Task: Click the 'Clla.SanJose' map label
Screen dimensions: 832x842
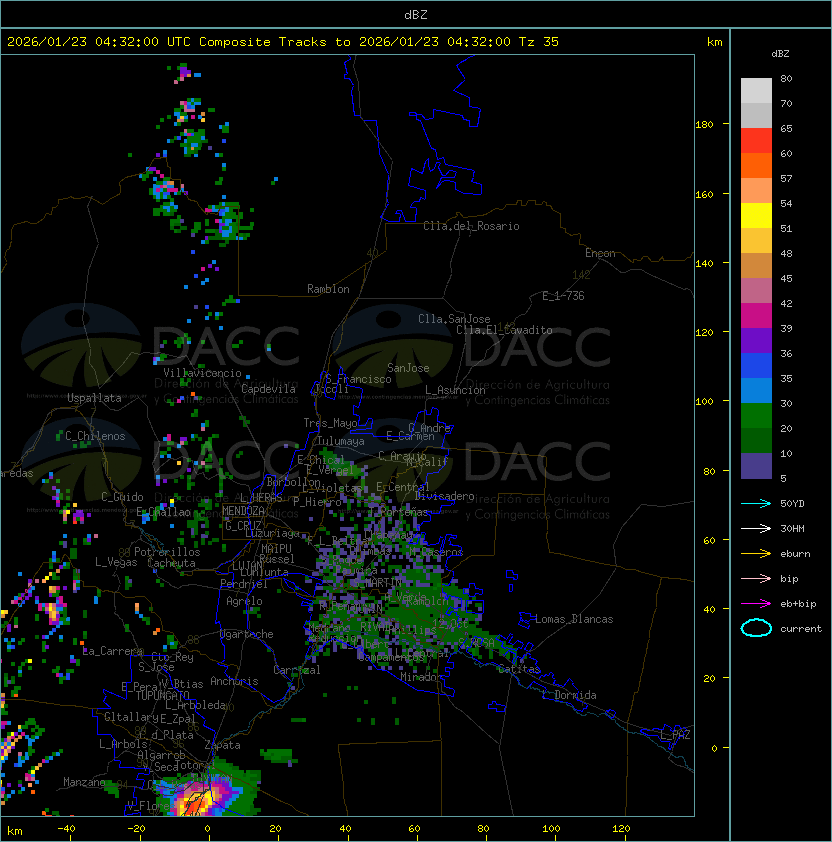Action: pyautogui.click(x=454, y=319)
